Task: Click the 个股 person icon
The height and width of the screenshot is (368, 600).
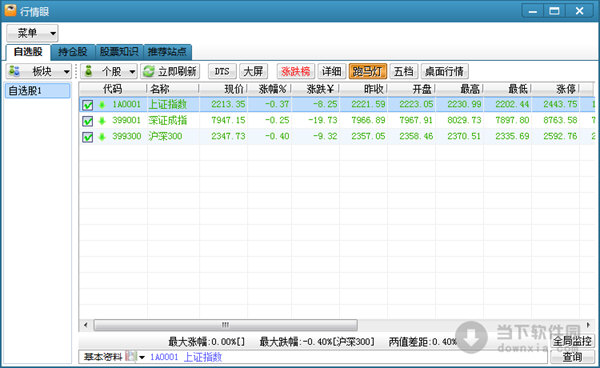Action: pos(89,71)
